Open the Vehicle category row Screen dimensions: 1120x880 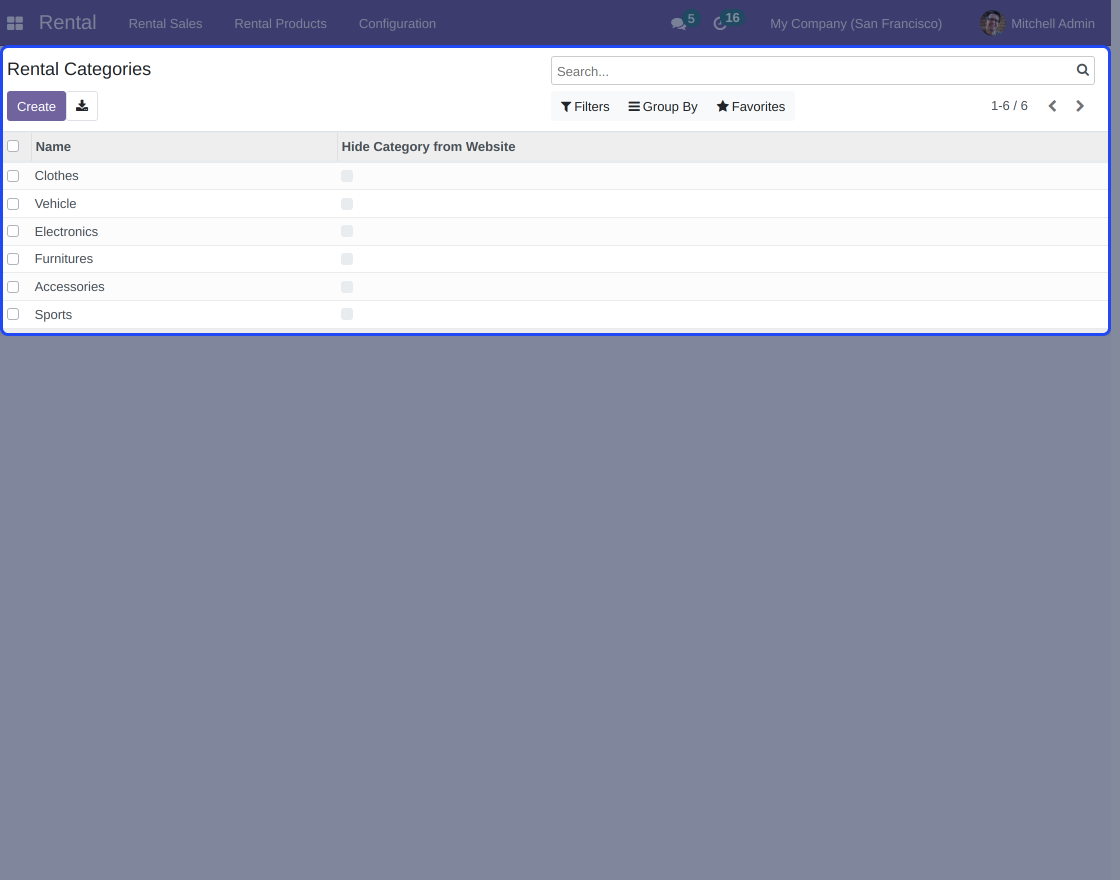pyautogui.click(x=556, y=204)
